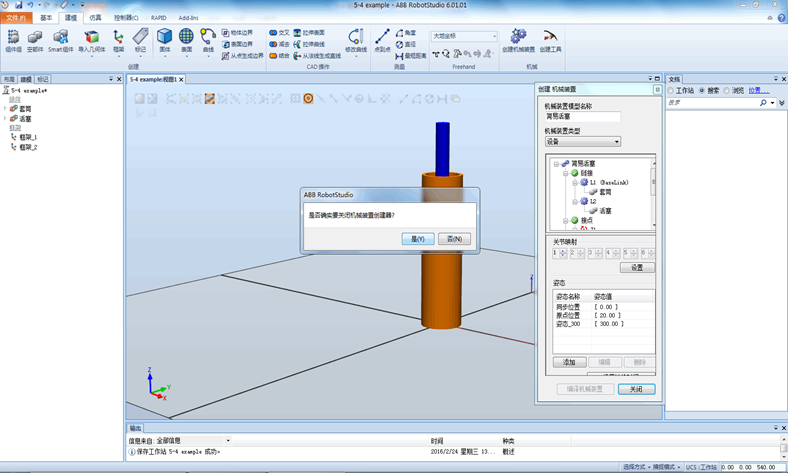Click the 设置 button under 关节映射

tap(637, 267)
